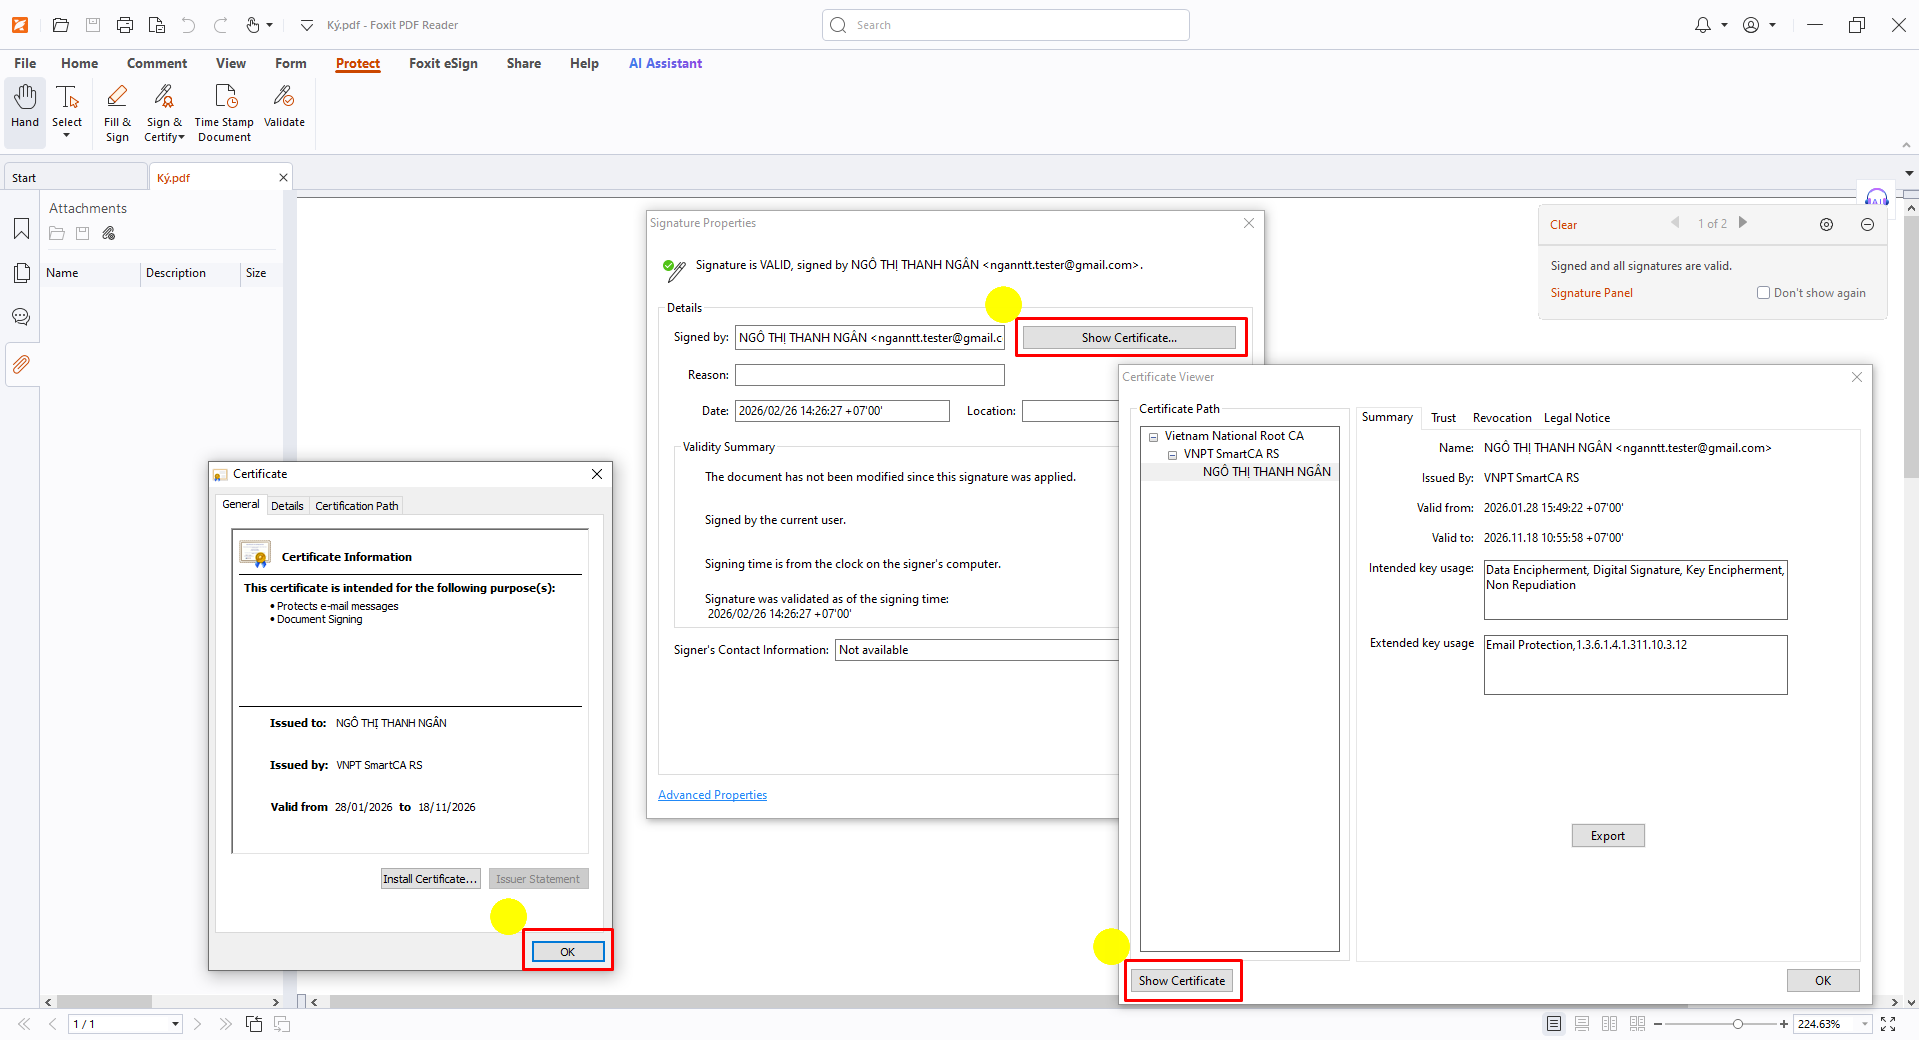Collapse the VNPT SmartCA RS node
This screenshot has width=1919, height=1040.
tap(1172, 455)
